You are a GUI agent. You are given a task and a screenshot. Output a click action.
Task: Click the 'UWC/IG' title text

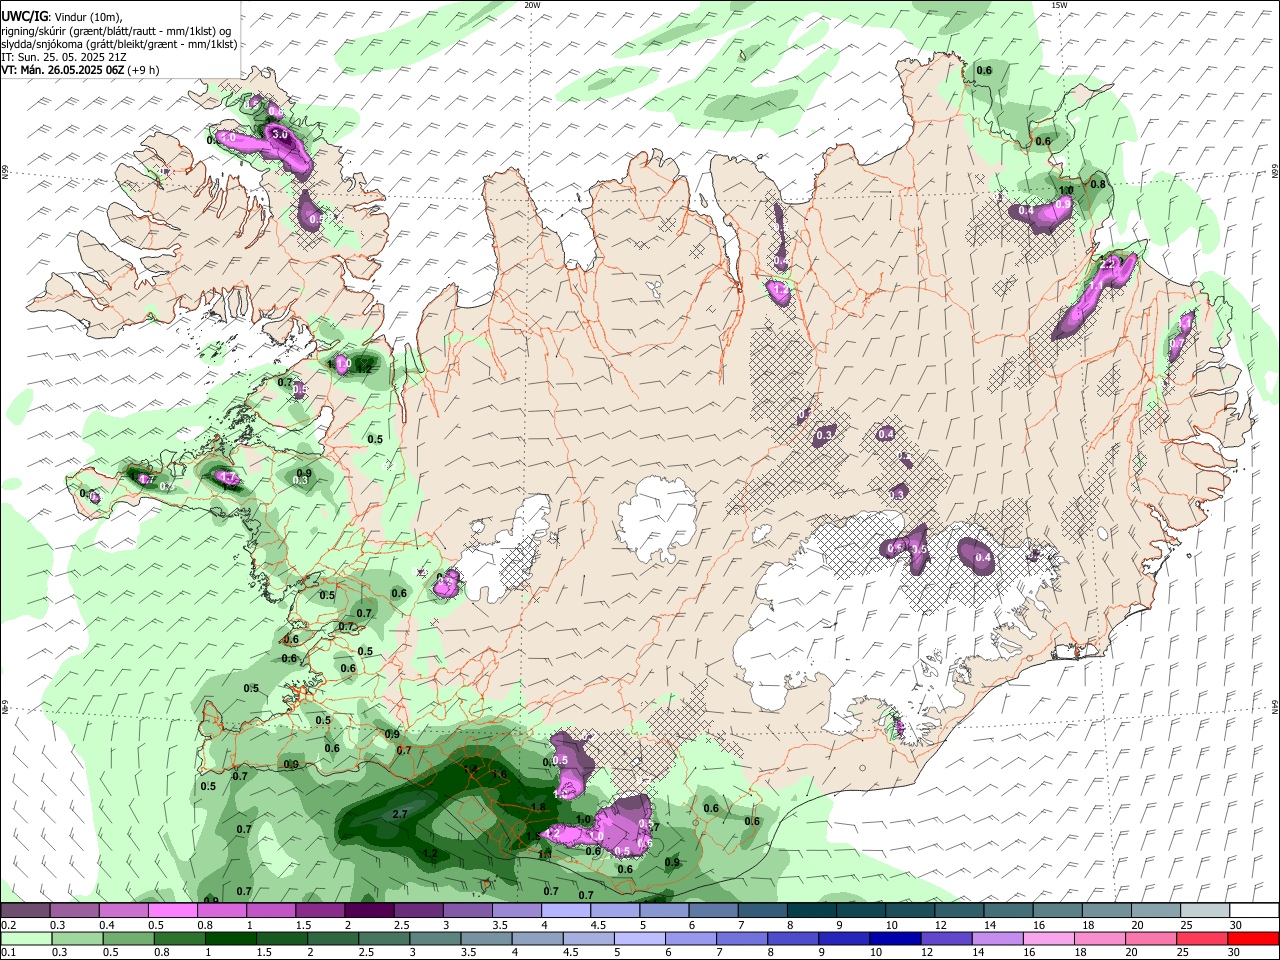(x=24, y=15)
